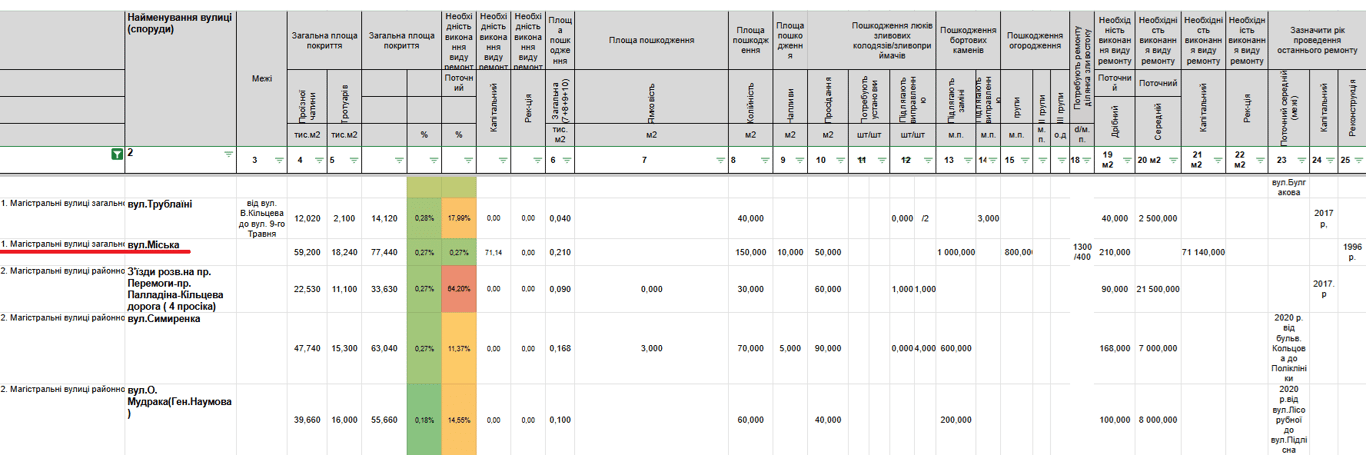Click the red cell showing 64,20%
Viewport: 1366px width, 455px height.
click(x=459, y=289)
